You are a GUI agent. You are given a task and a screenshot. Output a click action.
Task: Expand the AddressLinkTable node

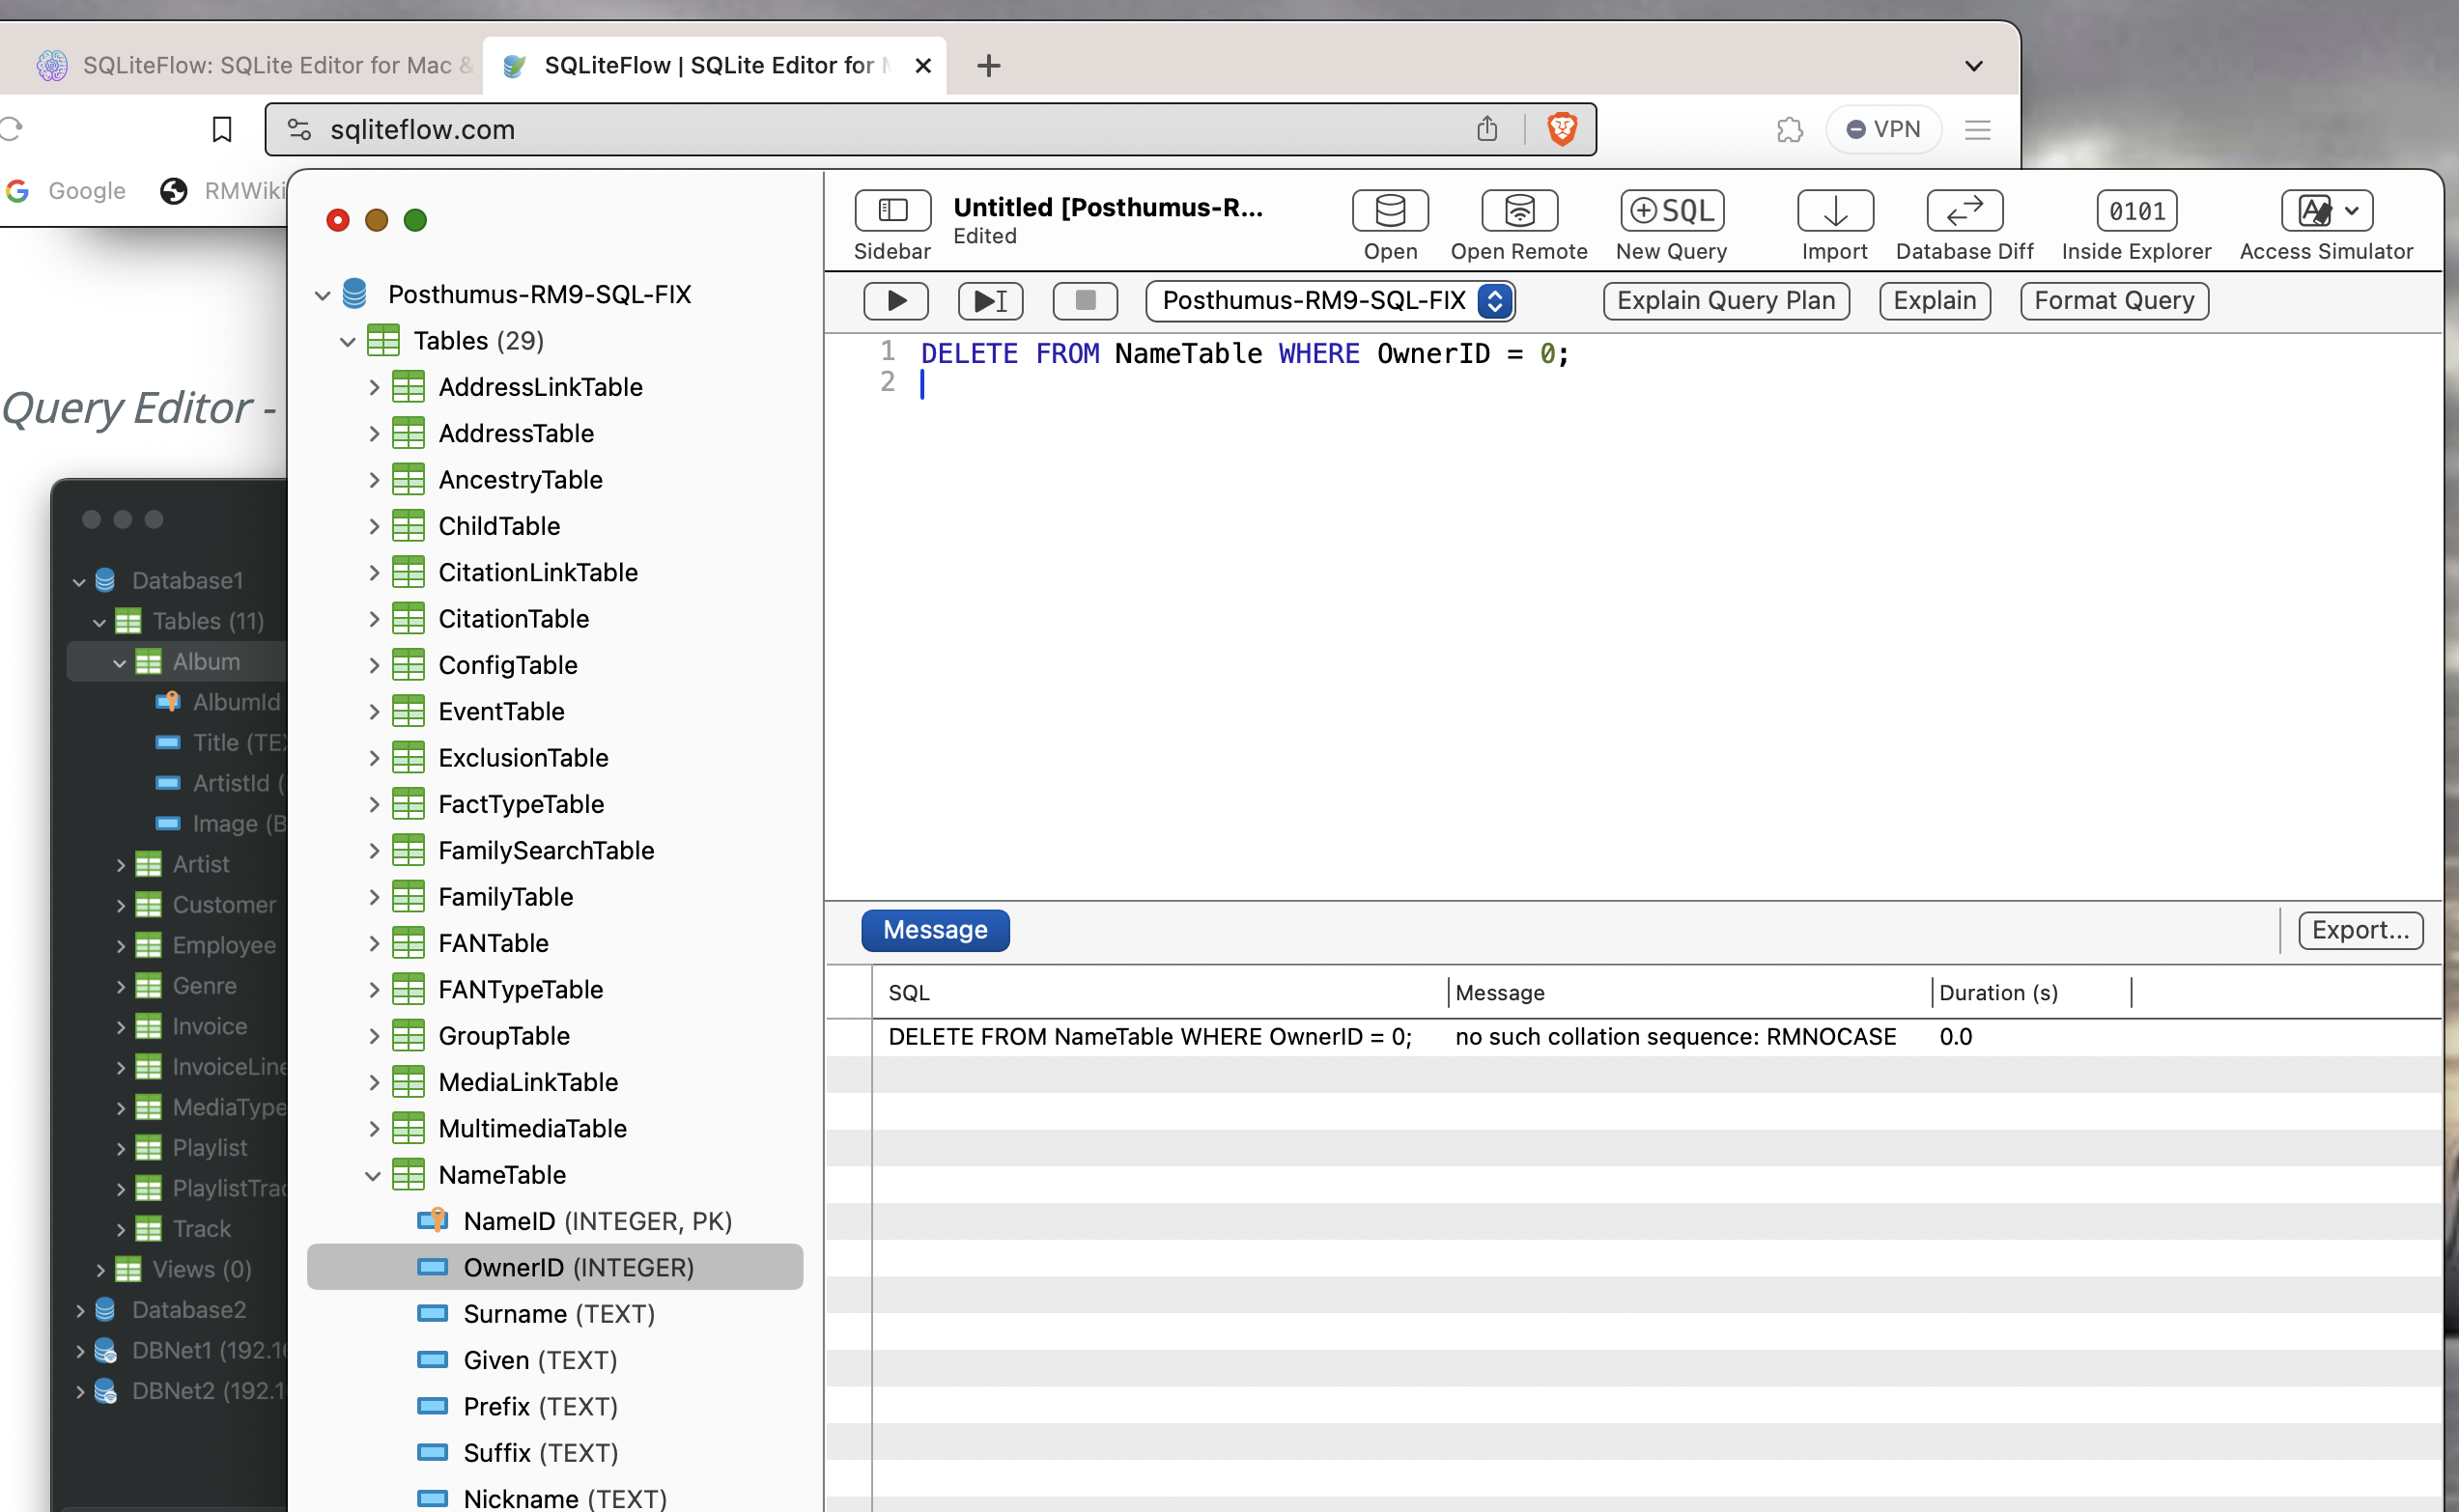(x=373, y=387)
